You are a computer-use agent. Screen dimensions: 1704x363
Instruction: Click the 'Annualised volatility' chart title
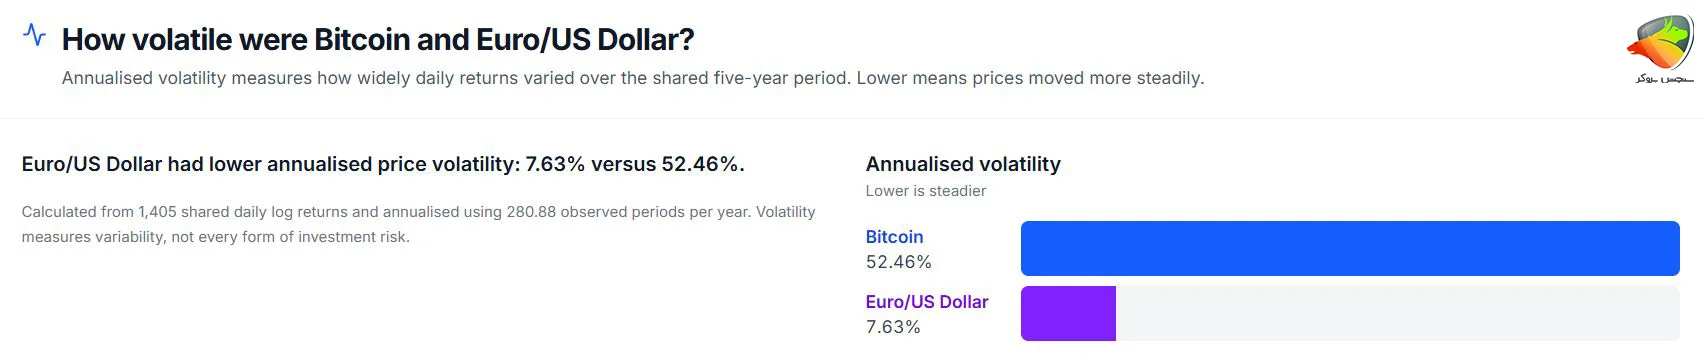(x=963, y=164)
